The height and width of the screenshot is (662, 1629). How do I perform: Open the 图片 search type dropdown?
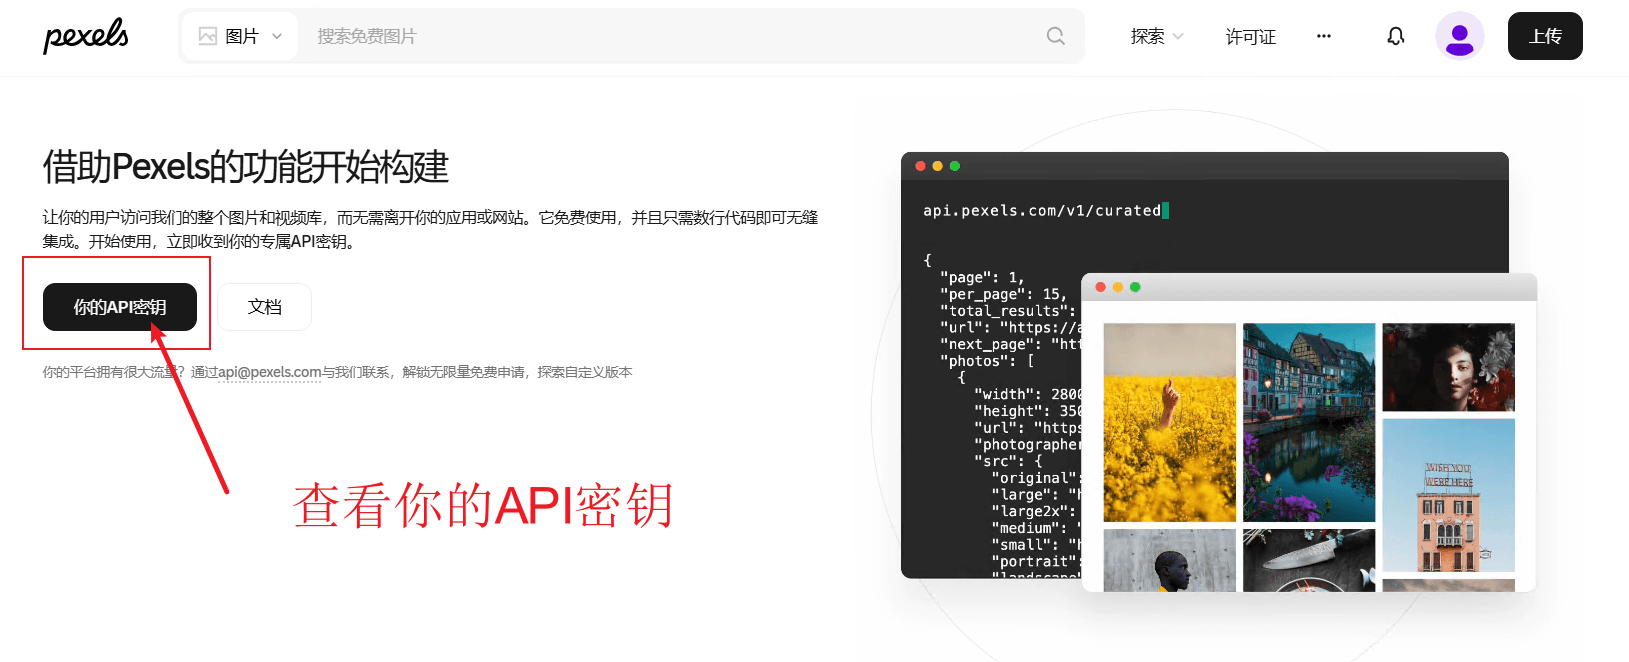(240, 36)
